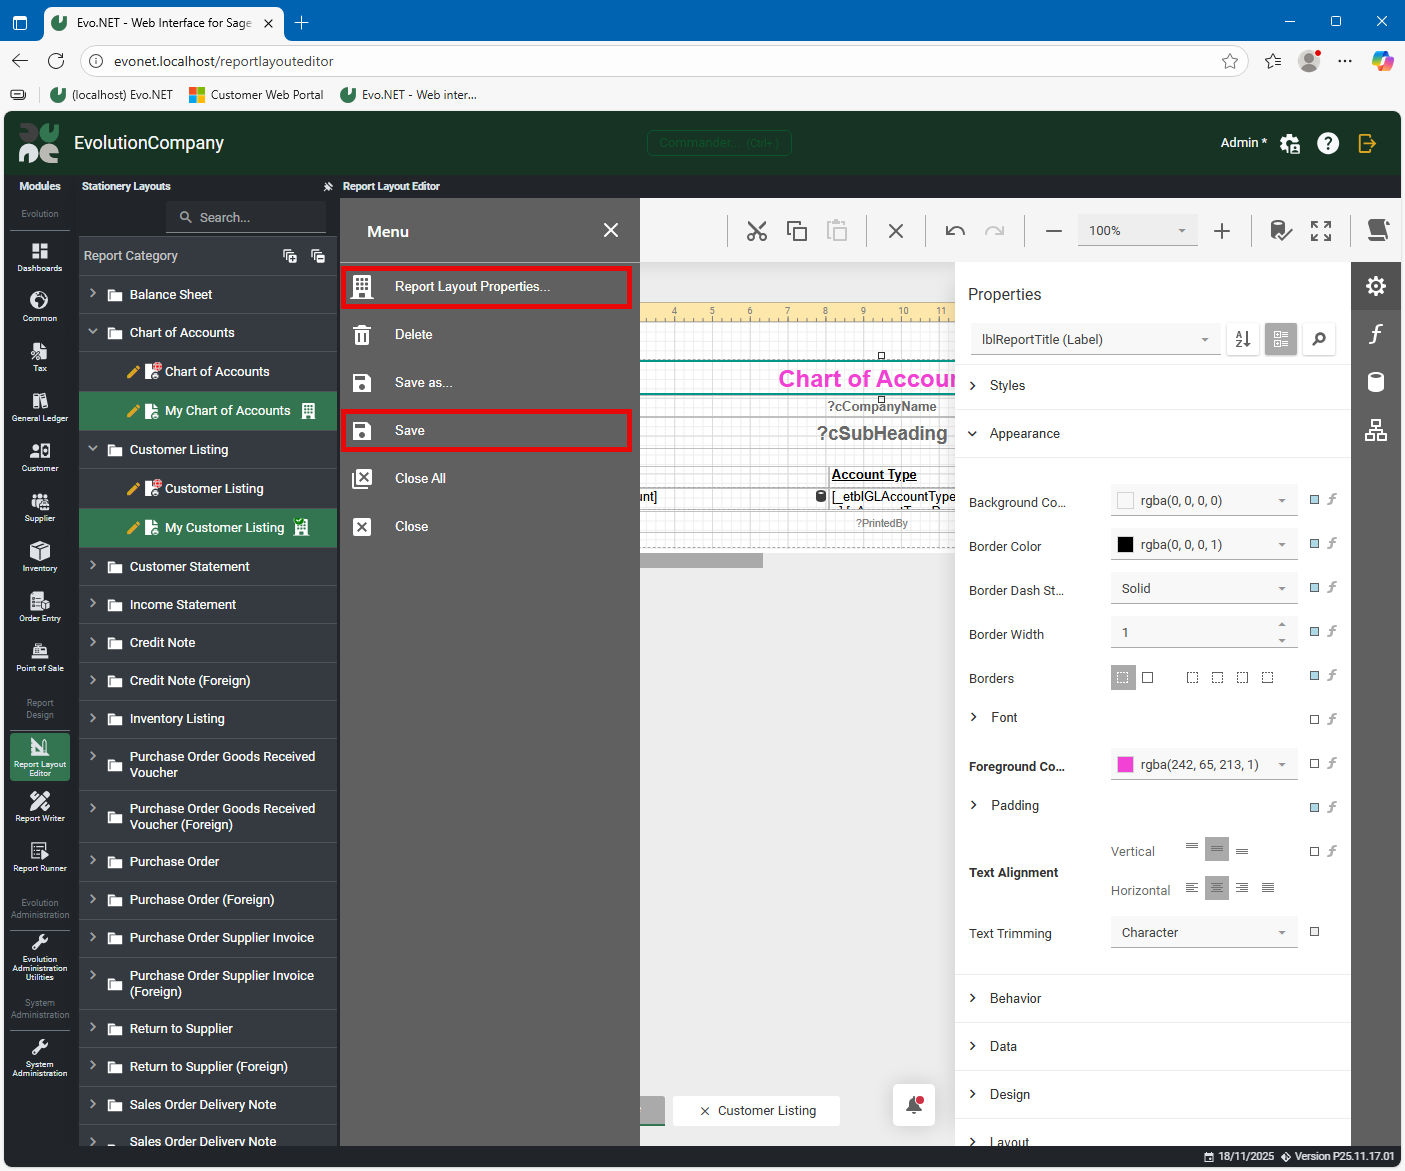The image size is (1405, 1171).
Task: Enable the right border toggle
Action: [x=1242, y=677]
